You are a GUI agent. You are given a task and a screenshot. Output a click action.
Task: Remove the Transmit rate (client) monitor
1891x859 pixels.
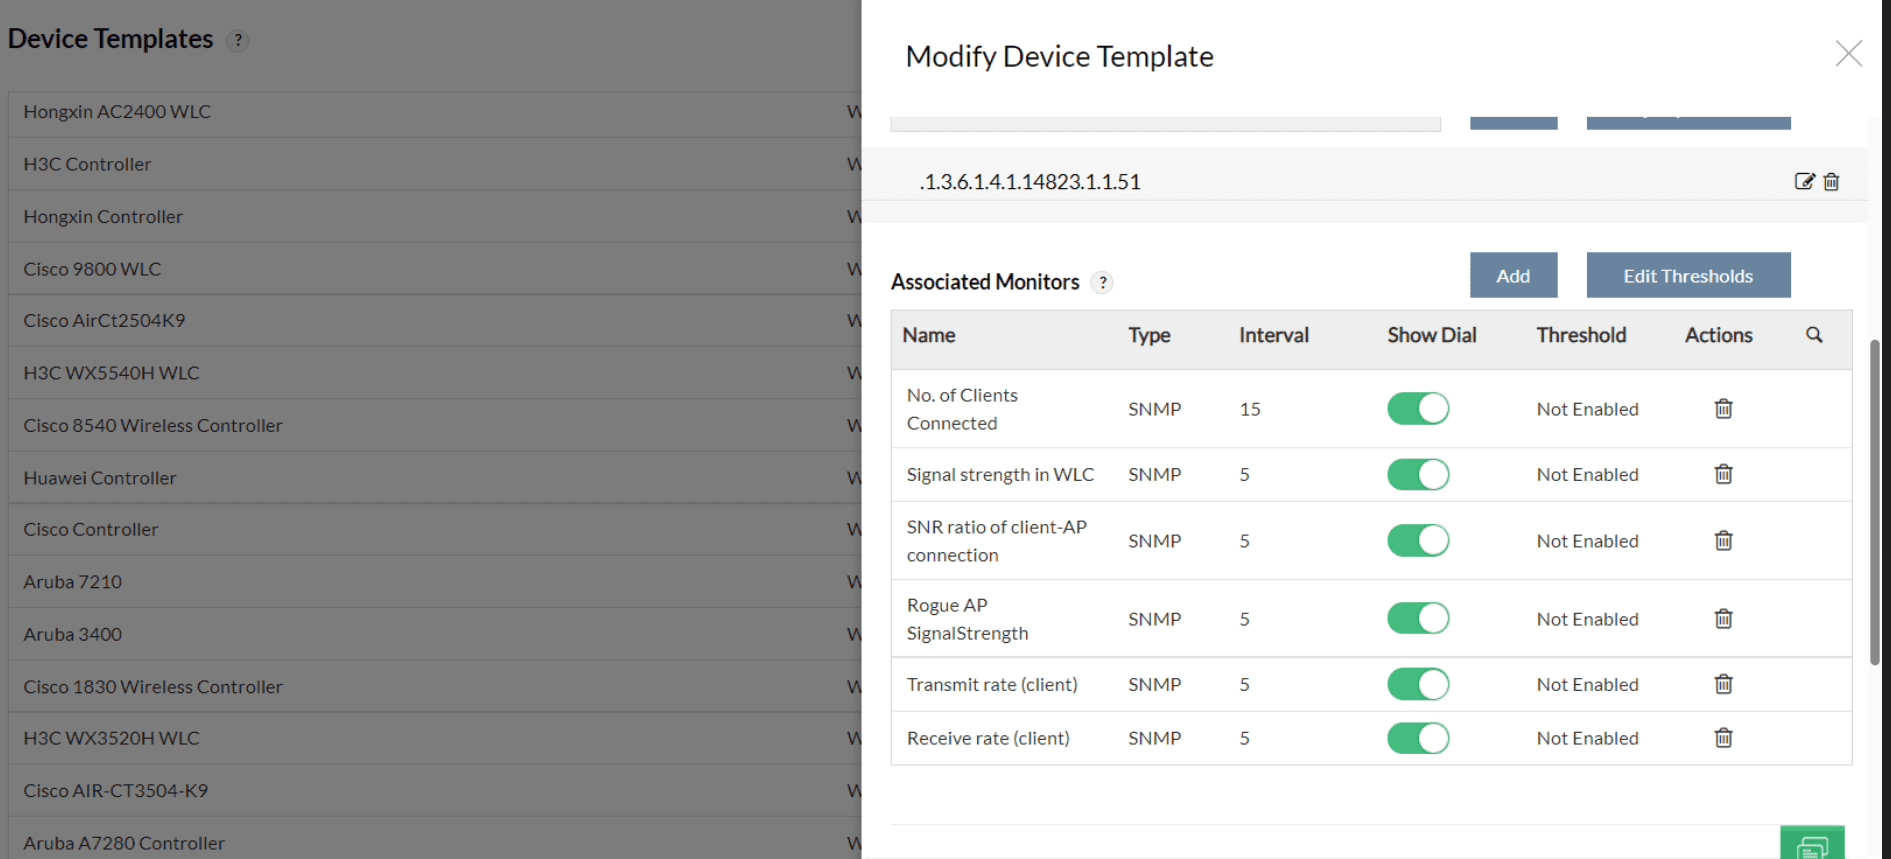[1723, 684]
